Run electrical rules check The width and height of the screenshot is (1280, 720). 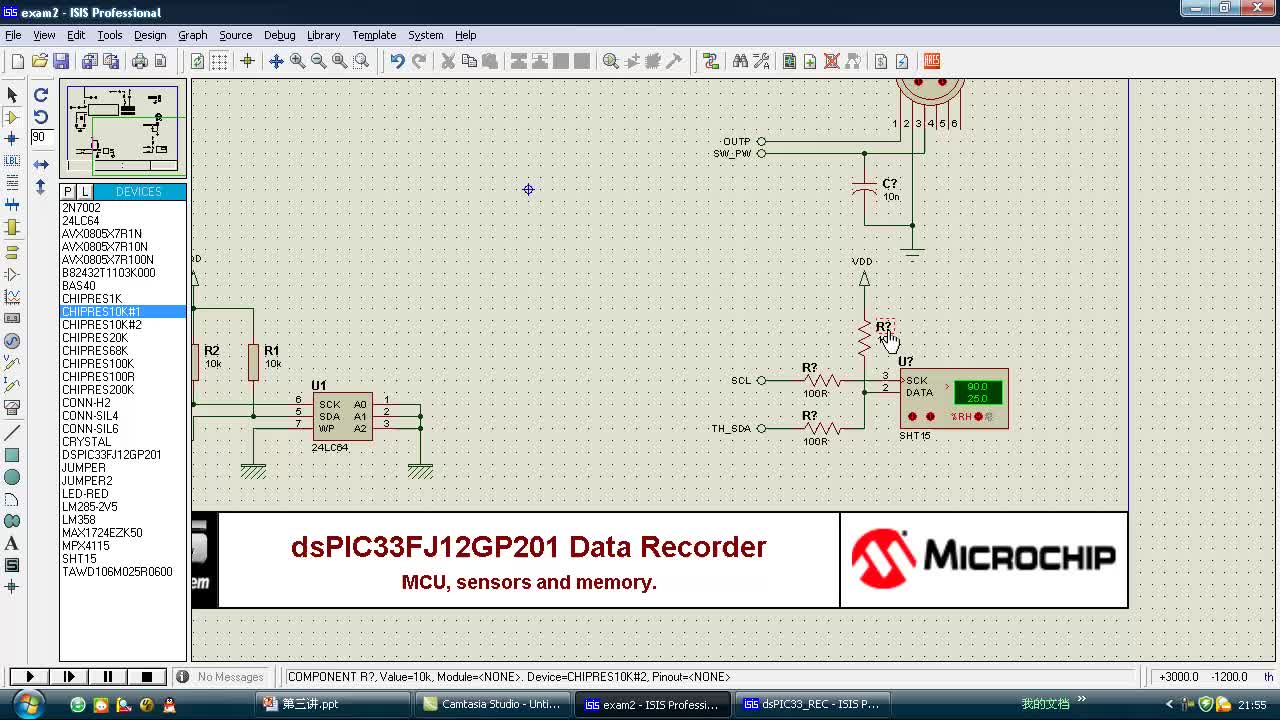pyautogui.click(x=902, y=61)
